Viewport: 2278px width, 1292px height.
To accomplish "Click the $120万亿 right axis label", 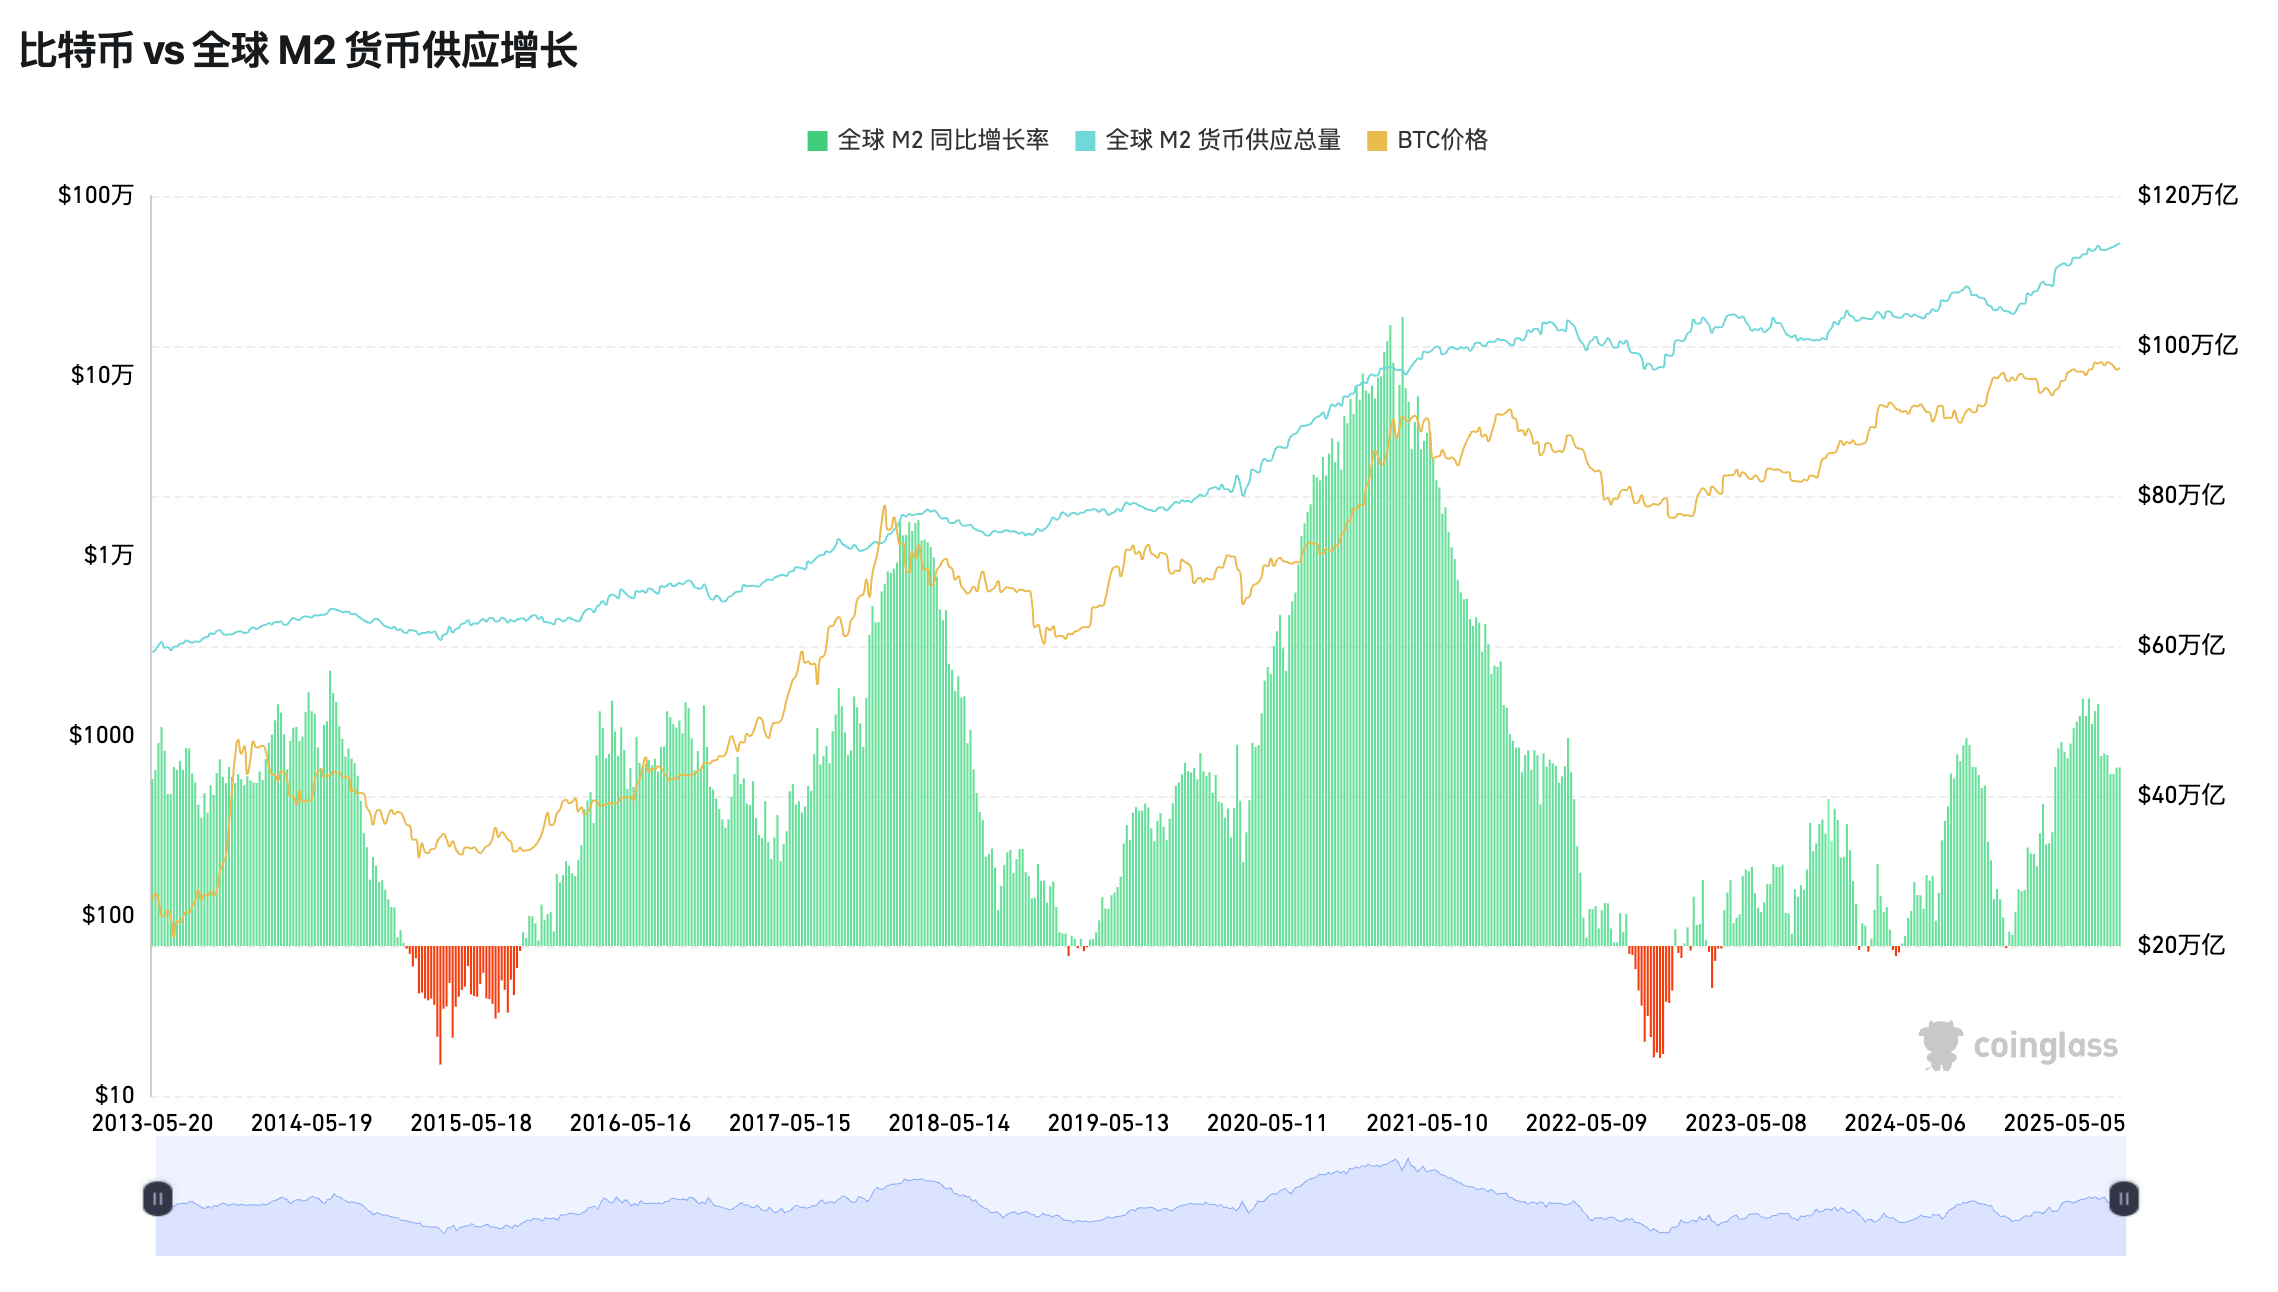I will pyautogui.click(x=2187, y=195).
